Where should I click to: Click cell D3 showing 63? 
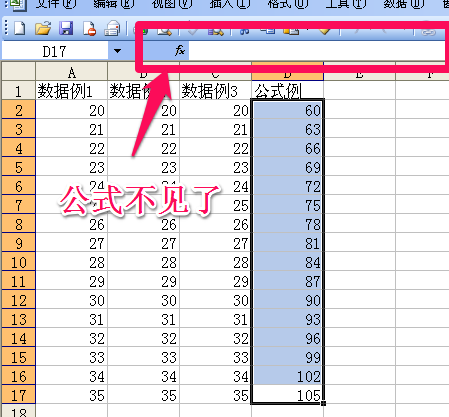tap(287, 129)
